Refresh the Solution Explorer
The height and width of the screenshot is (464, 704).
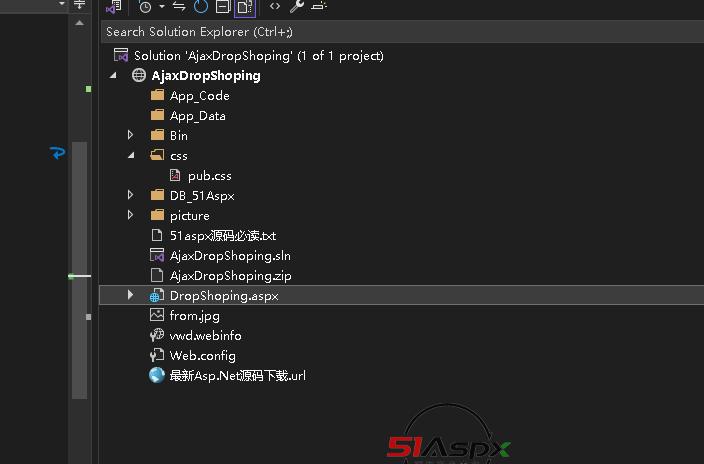(x=201, y=7)
